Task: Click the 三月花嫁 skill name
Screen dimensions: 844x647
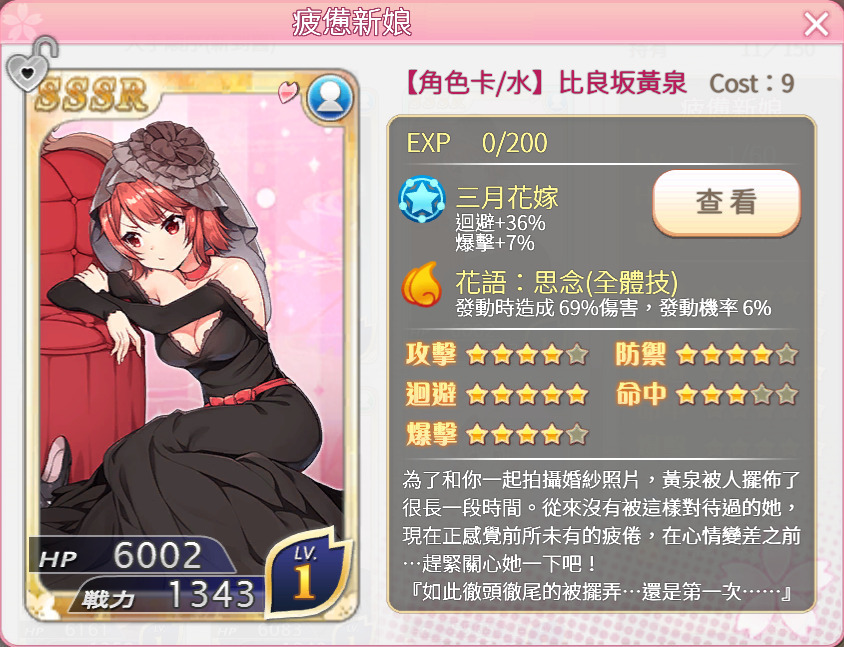Action: click(x=507, y=197)
